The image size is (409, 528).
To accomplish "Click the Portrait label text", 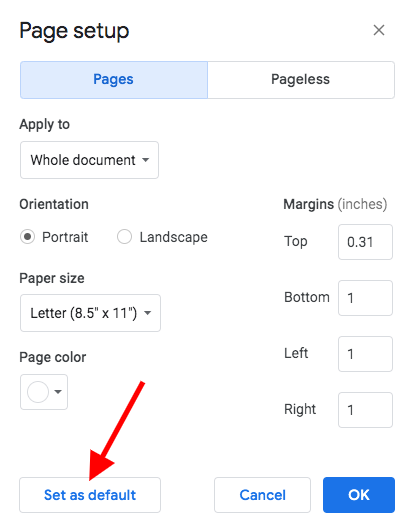I will point(65,237).
